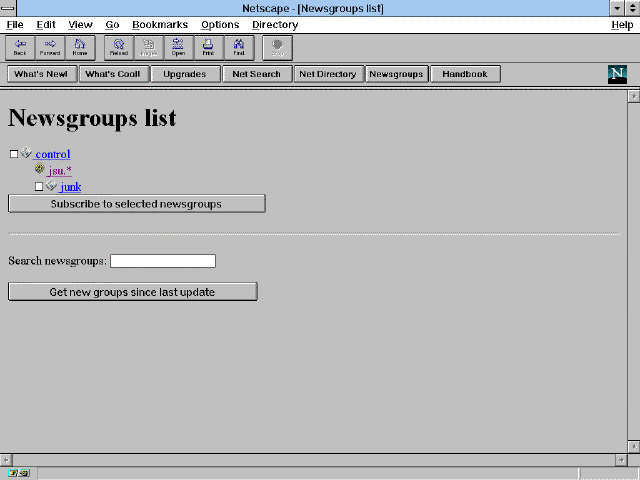Click the Netscape N logo
The height and width of the screenshot is (480, 640).
(x=617, y=74)
